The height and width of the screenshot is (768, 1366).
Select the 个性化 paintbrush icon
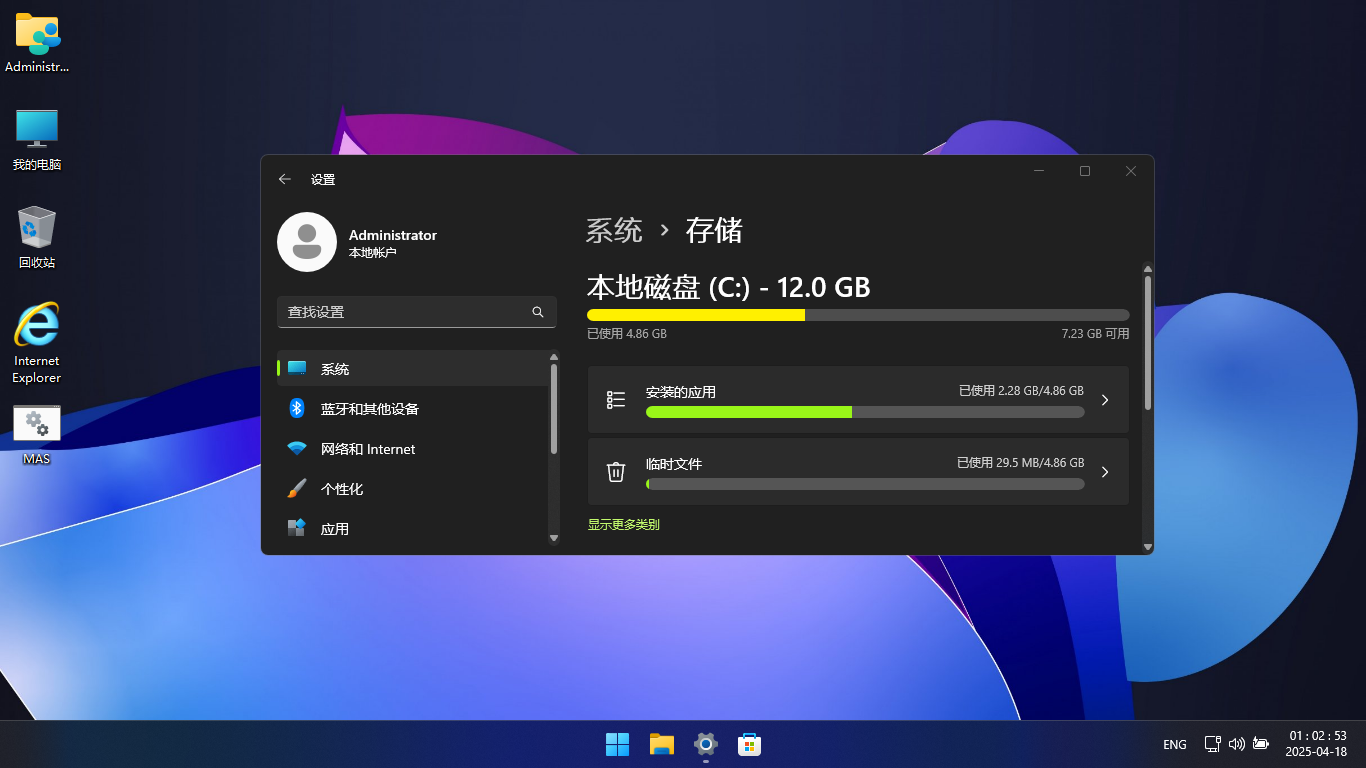click(x=297, y=489)
